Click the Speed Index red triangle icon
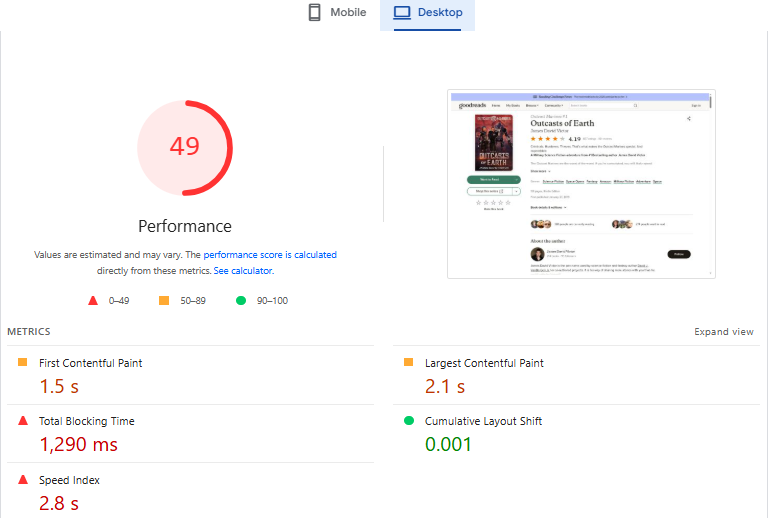Image resolution: width=768 pixels, height=518 pixels. coord(23,479)
